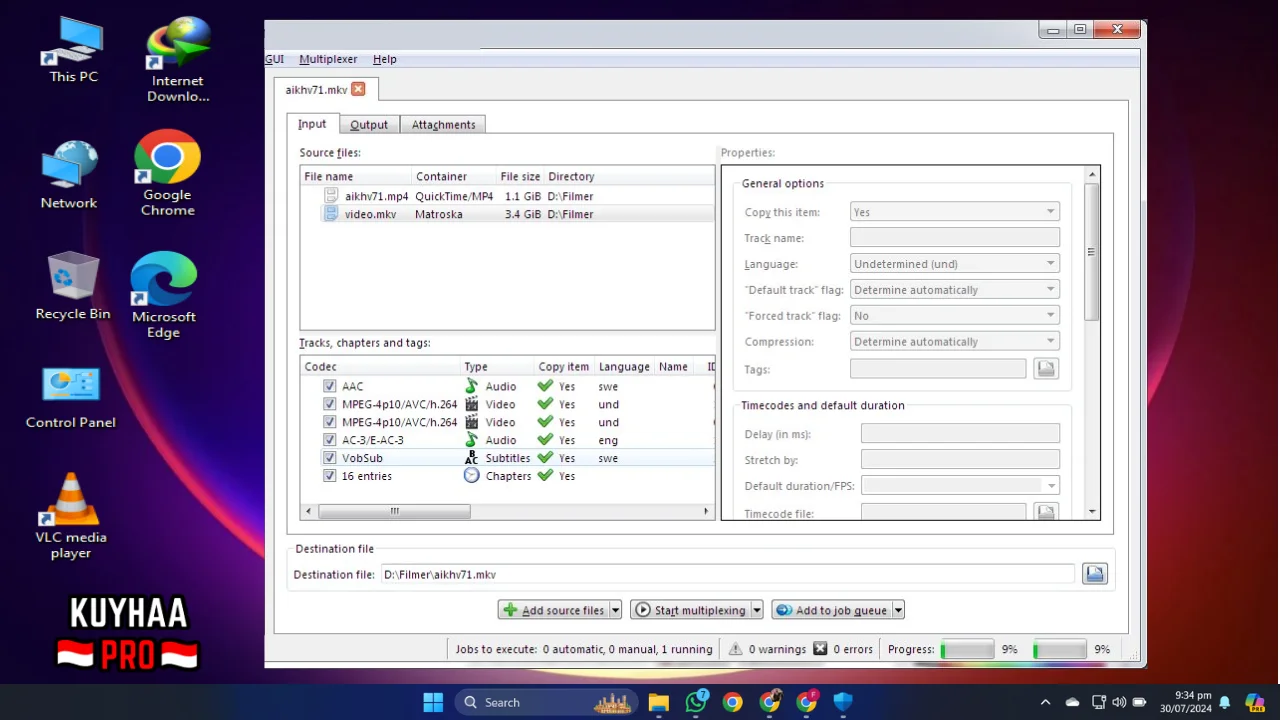
Task: Click the audio note icon in AAC row
Action: (x=472, y=386)
